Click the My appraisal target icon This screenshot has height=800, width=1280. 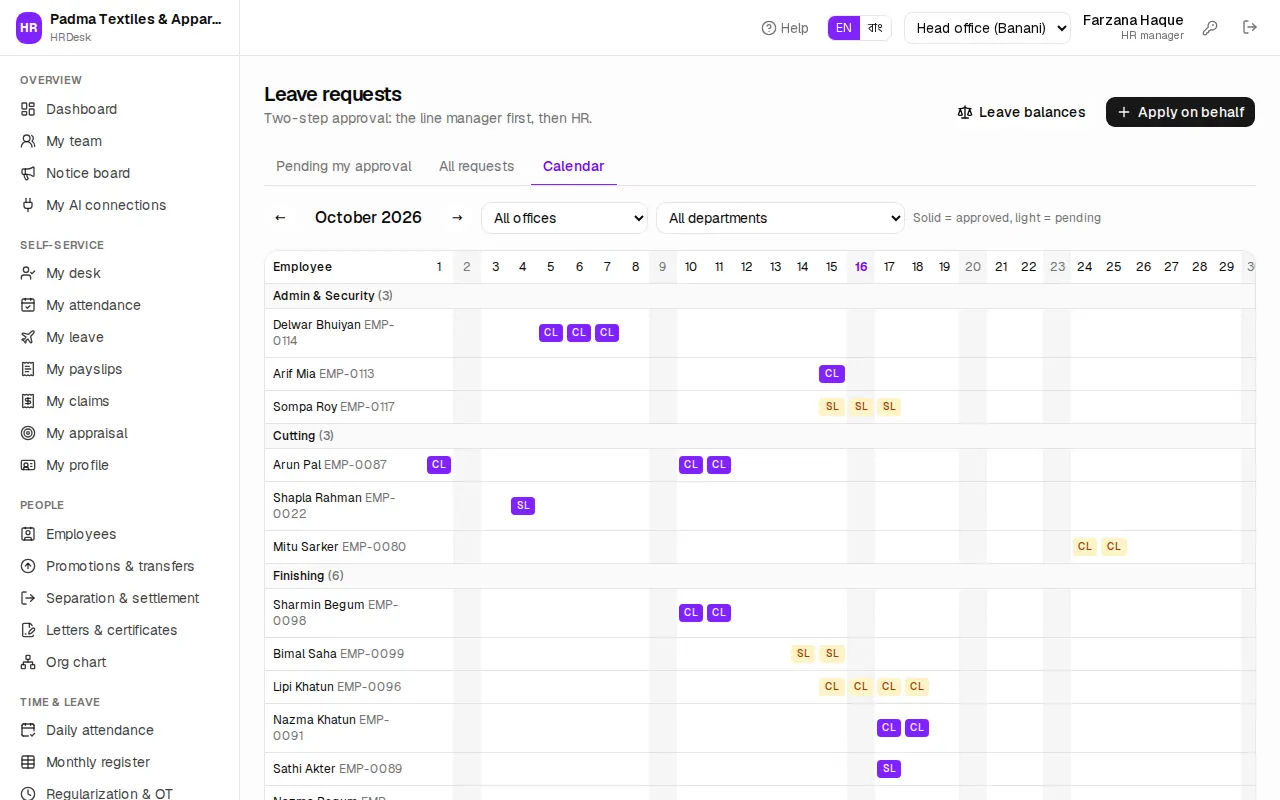coord(28,433)
